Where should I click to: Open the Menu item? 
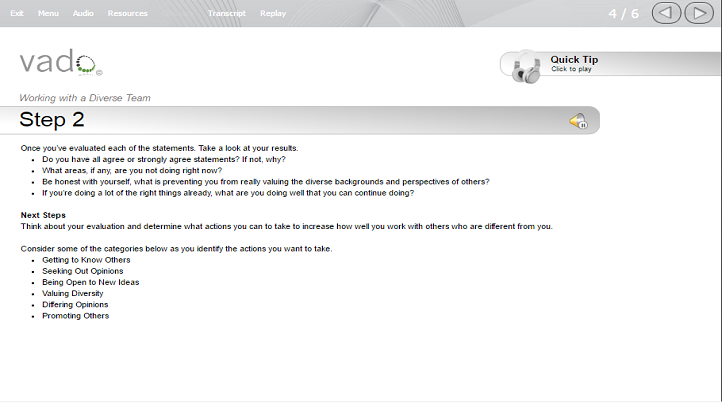pyautogui.click(x=48, y=13)
